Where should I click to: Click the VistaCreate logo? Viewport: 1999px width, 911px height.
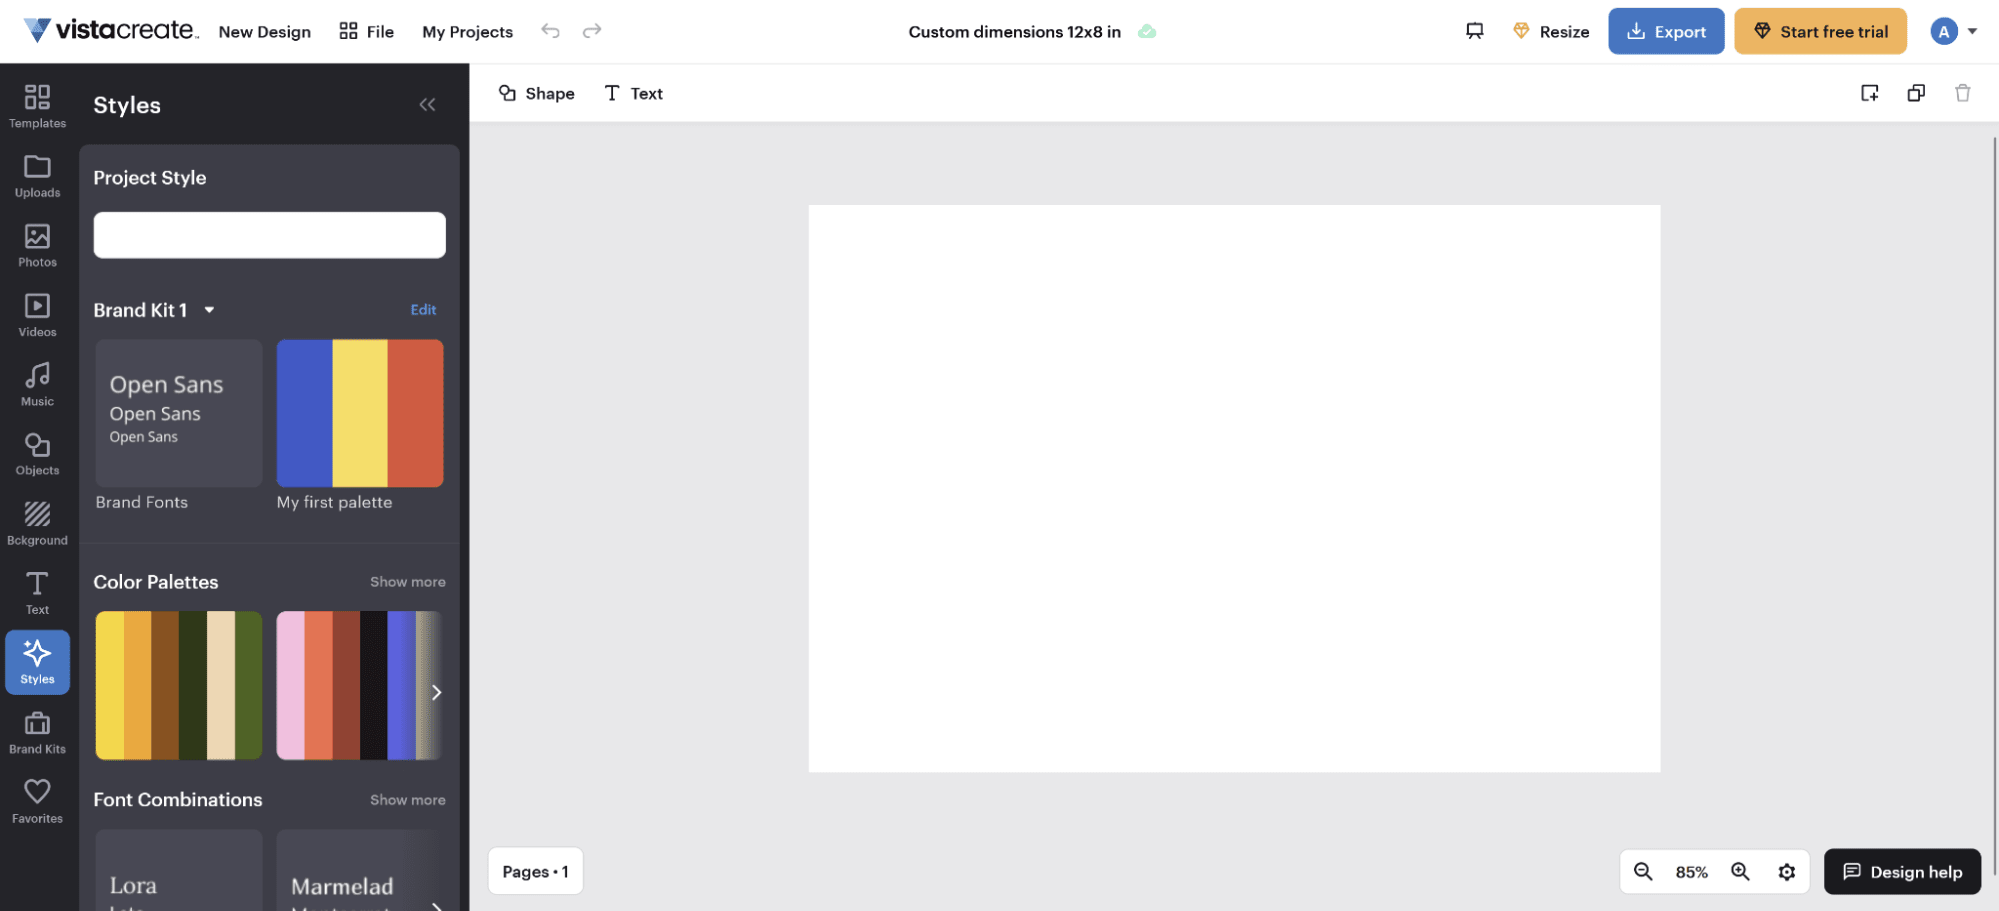click(110, 30)
